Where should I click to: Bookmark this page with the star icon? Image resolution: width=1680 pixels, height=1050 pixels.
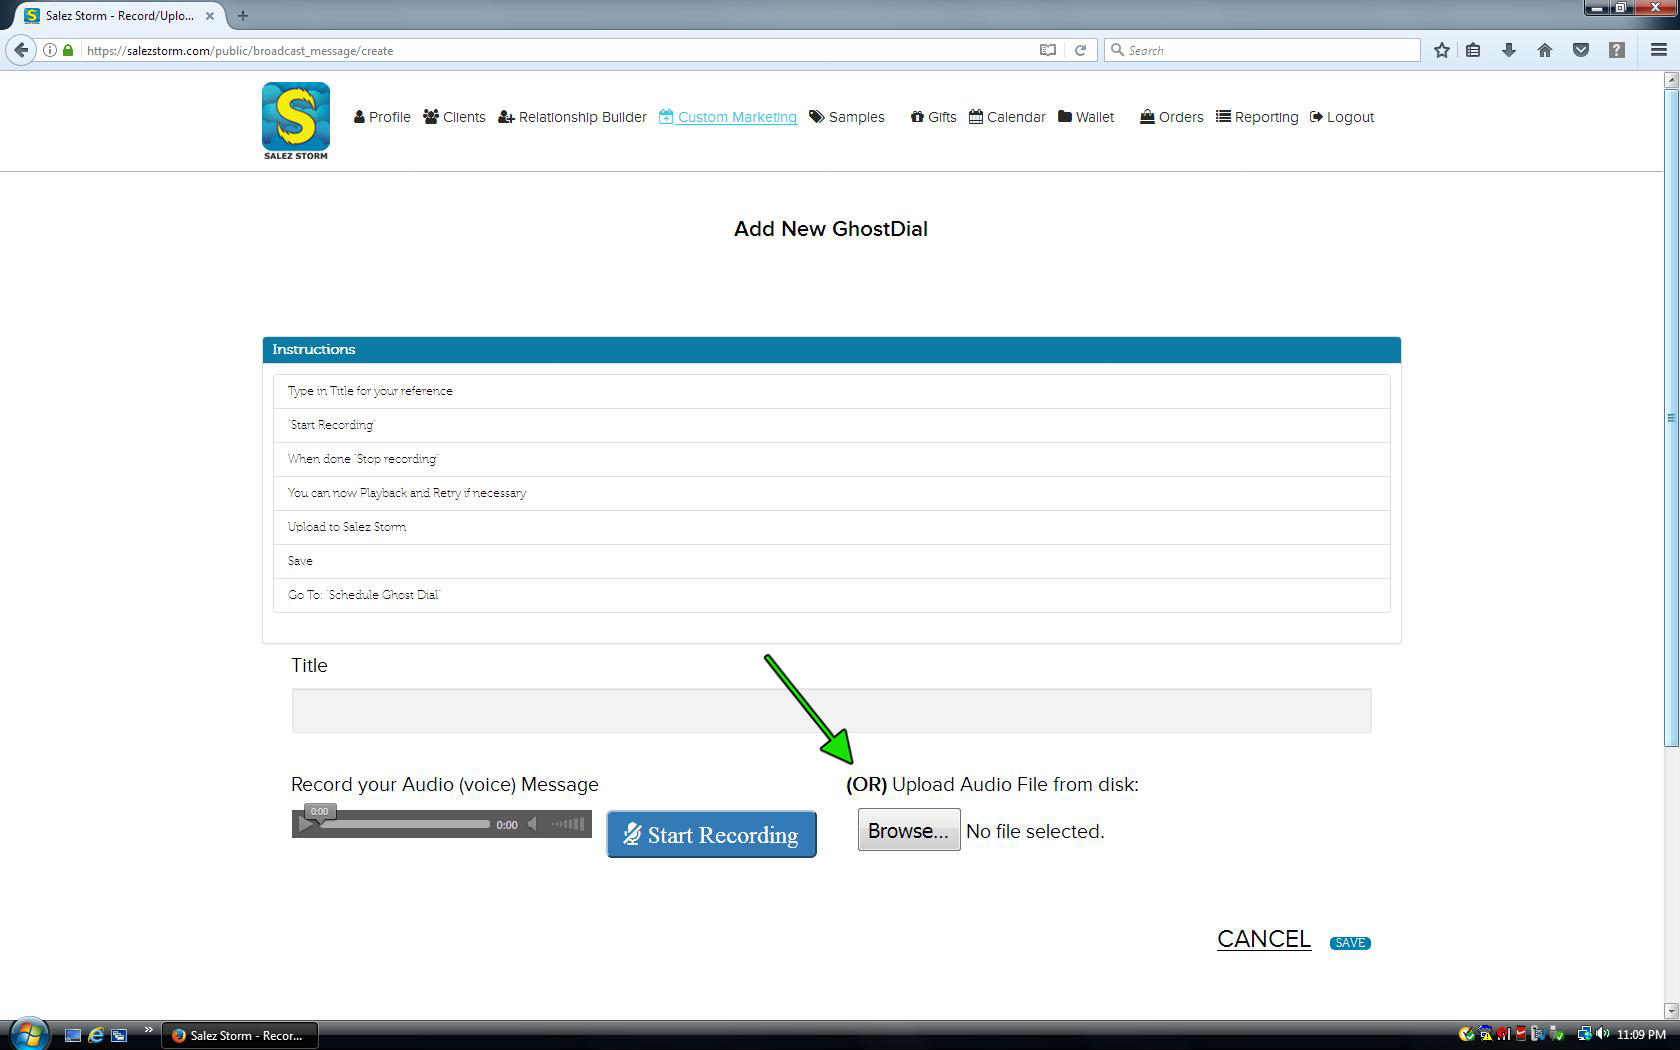(x=1441, y=50)
